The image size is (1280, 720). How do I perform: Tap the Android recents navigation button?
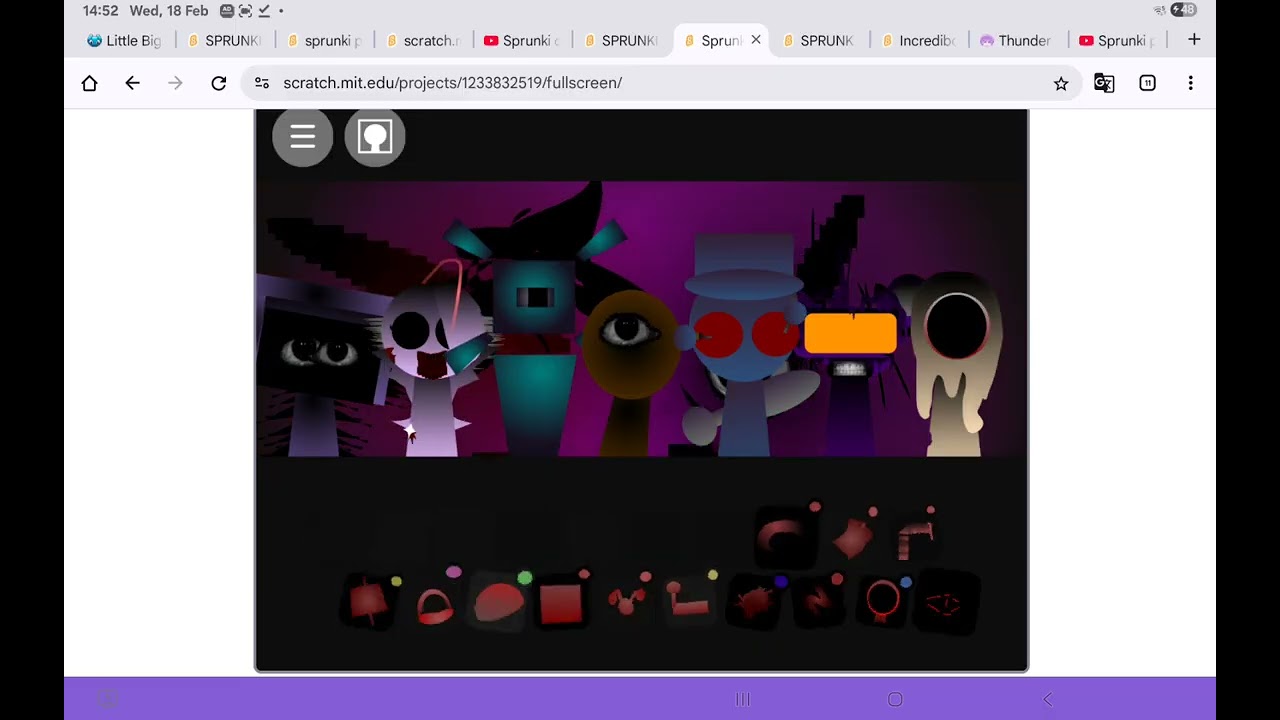pos(742,699)
